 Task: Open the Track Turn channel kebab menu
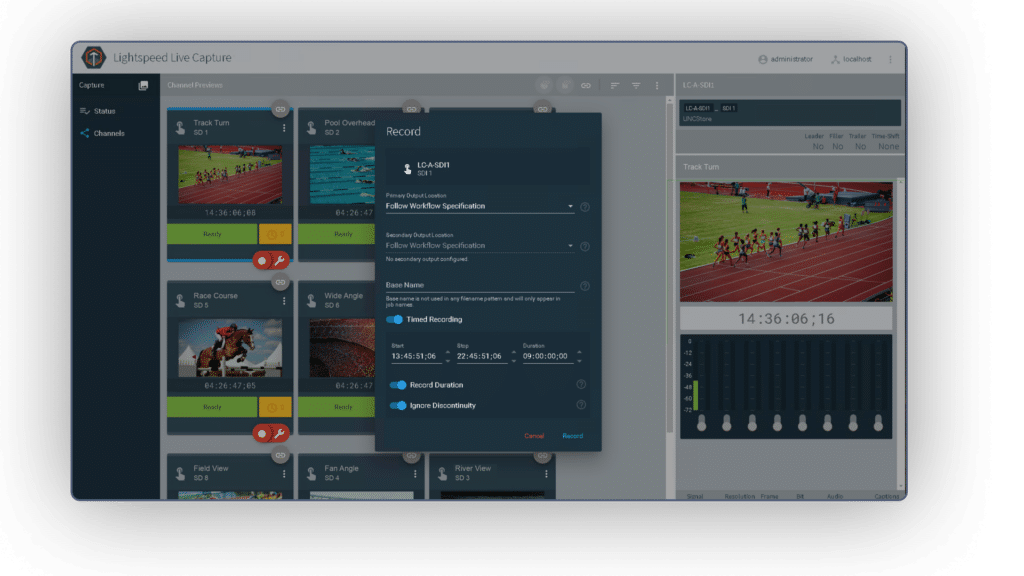click(284, 126)
